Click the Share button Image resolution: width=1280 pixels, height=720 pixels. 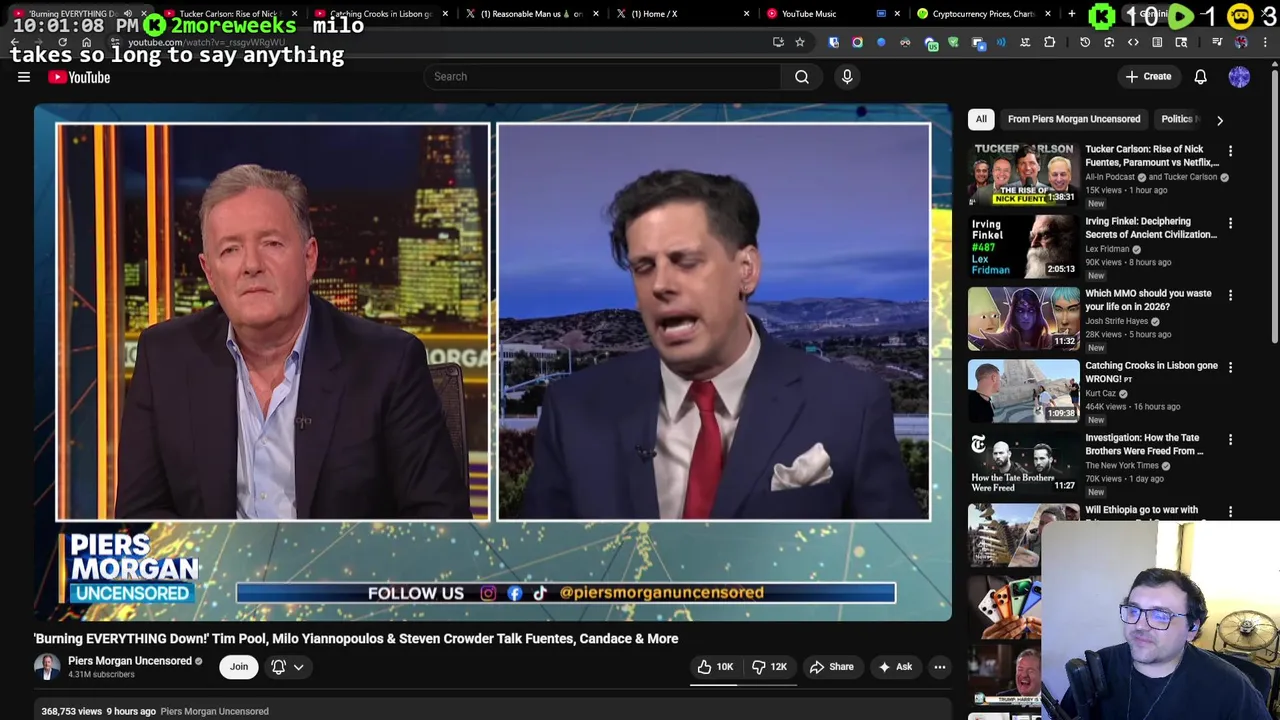(832, 667)
